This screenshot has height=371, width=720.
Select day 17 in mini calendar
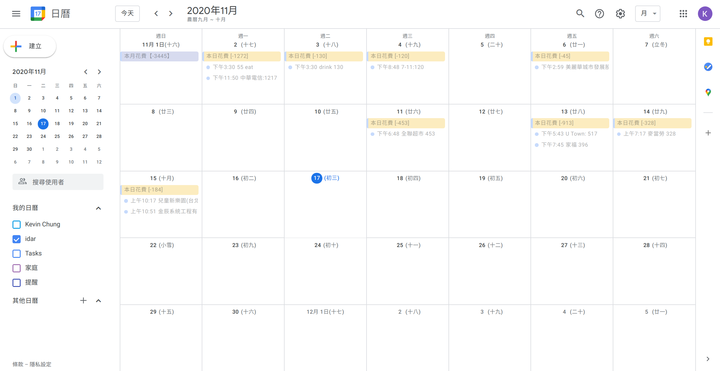tap(43, 124)
